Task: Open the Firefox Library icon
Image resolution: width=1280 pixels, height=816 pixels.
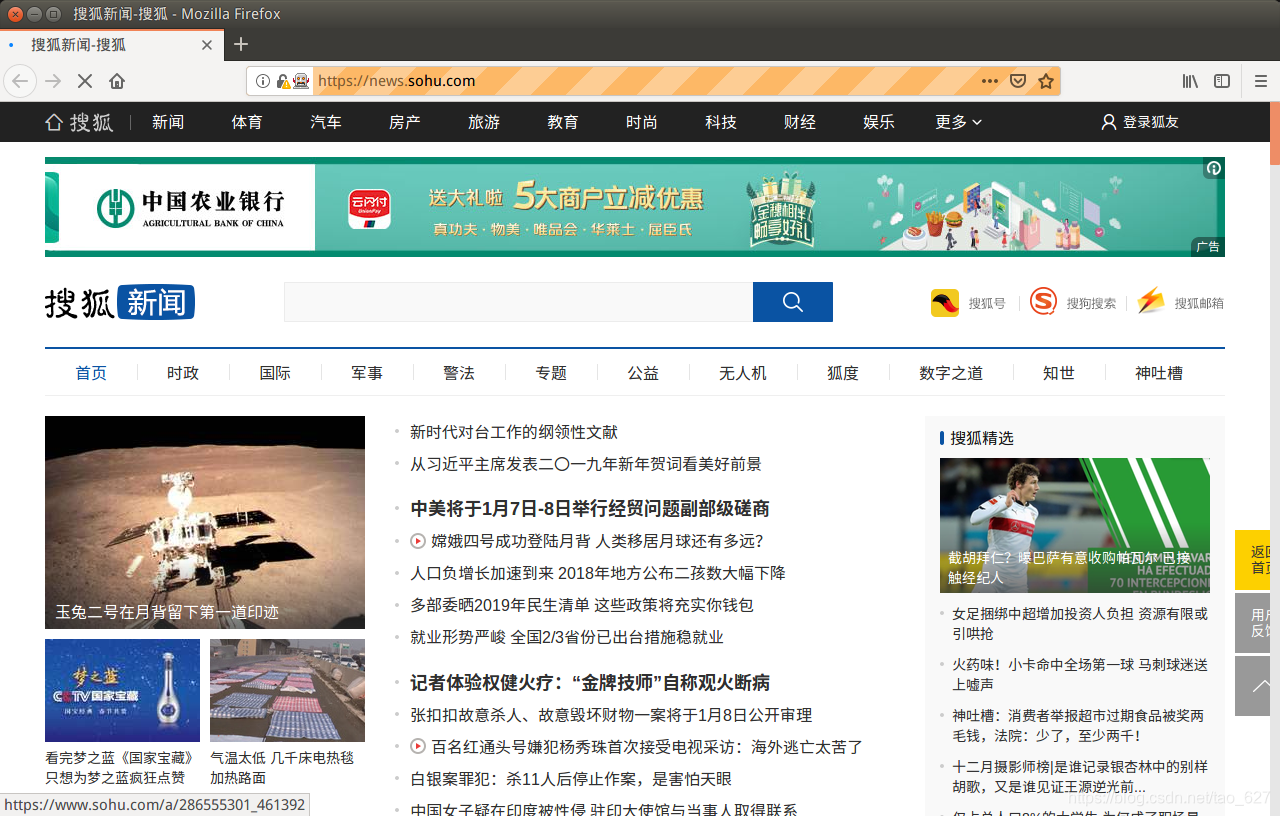Action: pyautogui.click(x=1190, y=81)
